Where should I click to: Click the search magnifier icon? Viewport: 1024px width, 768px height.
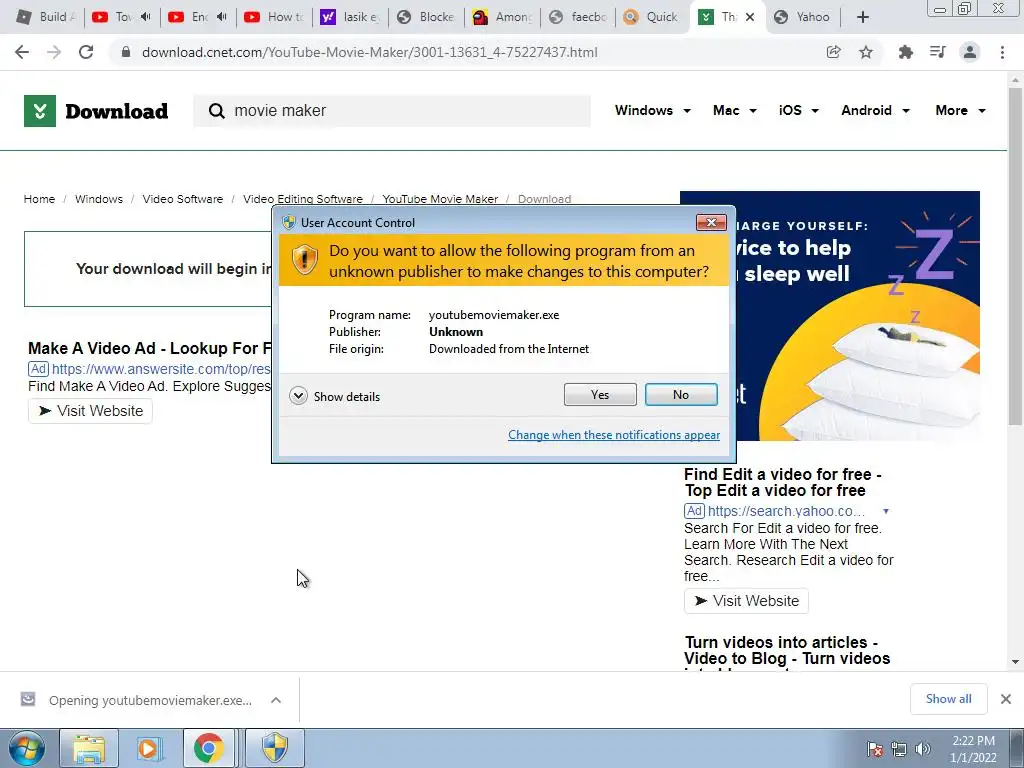click(x=216, y=111)
